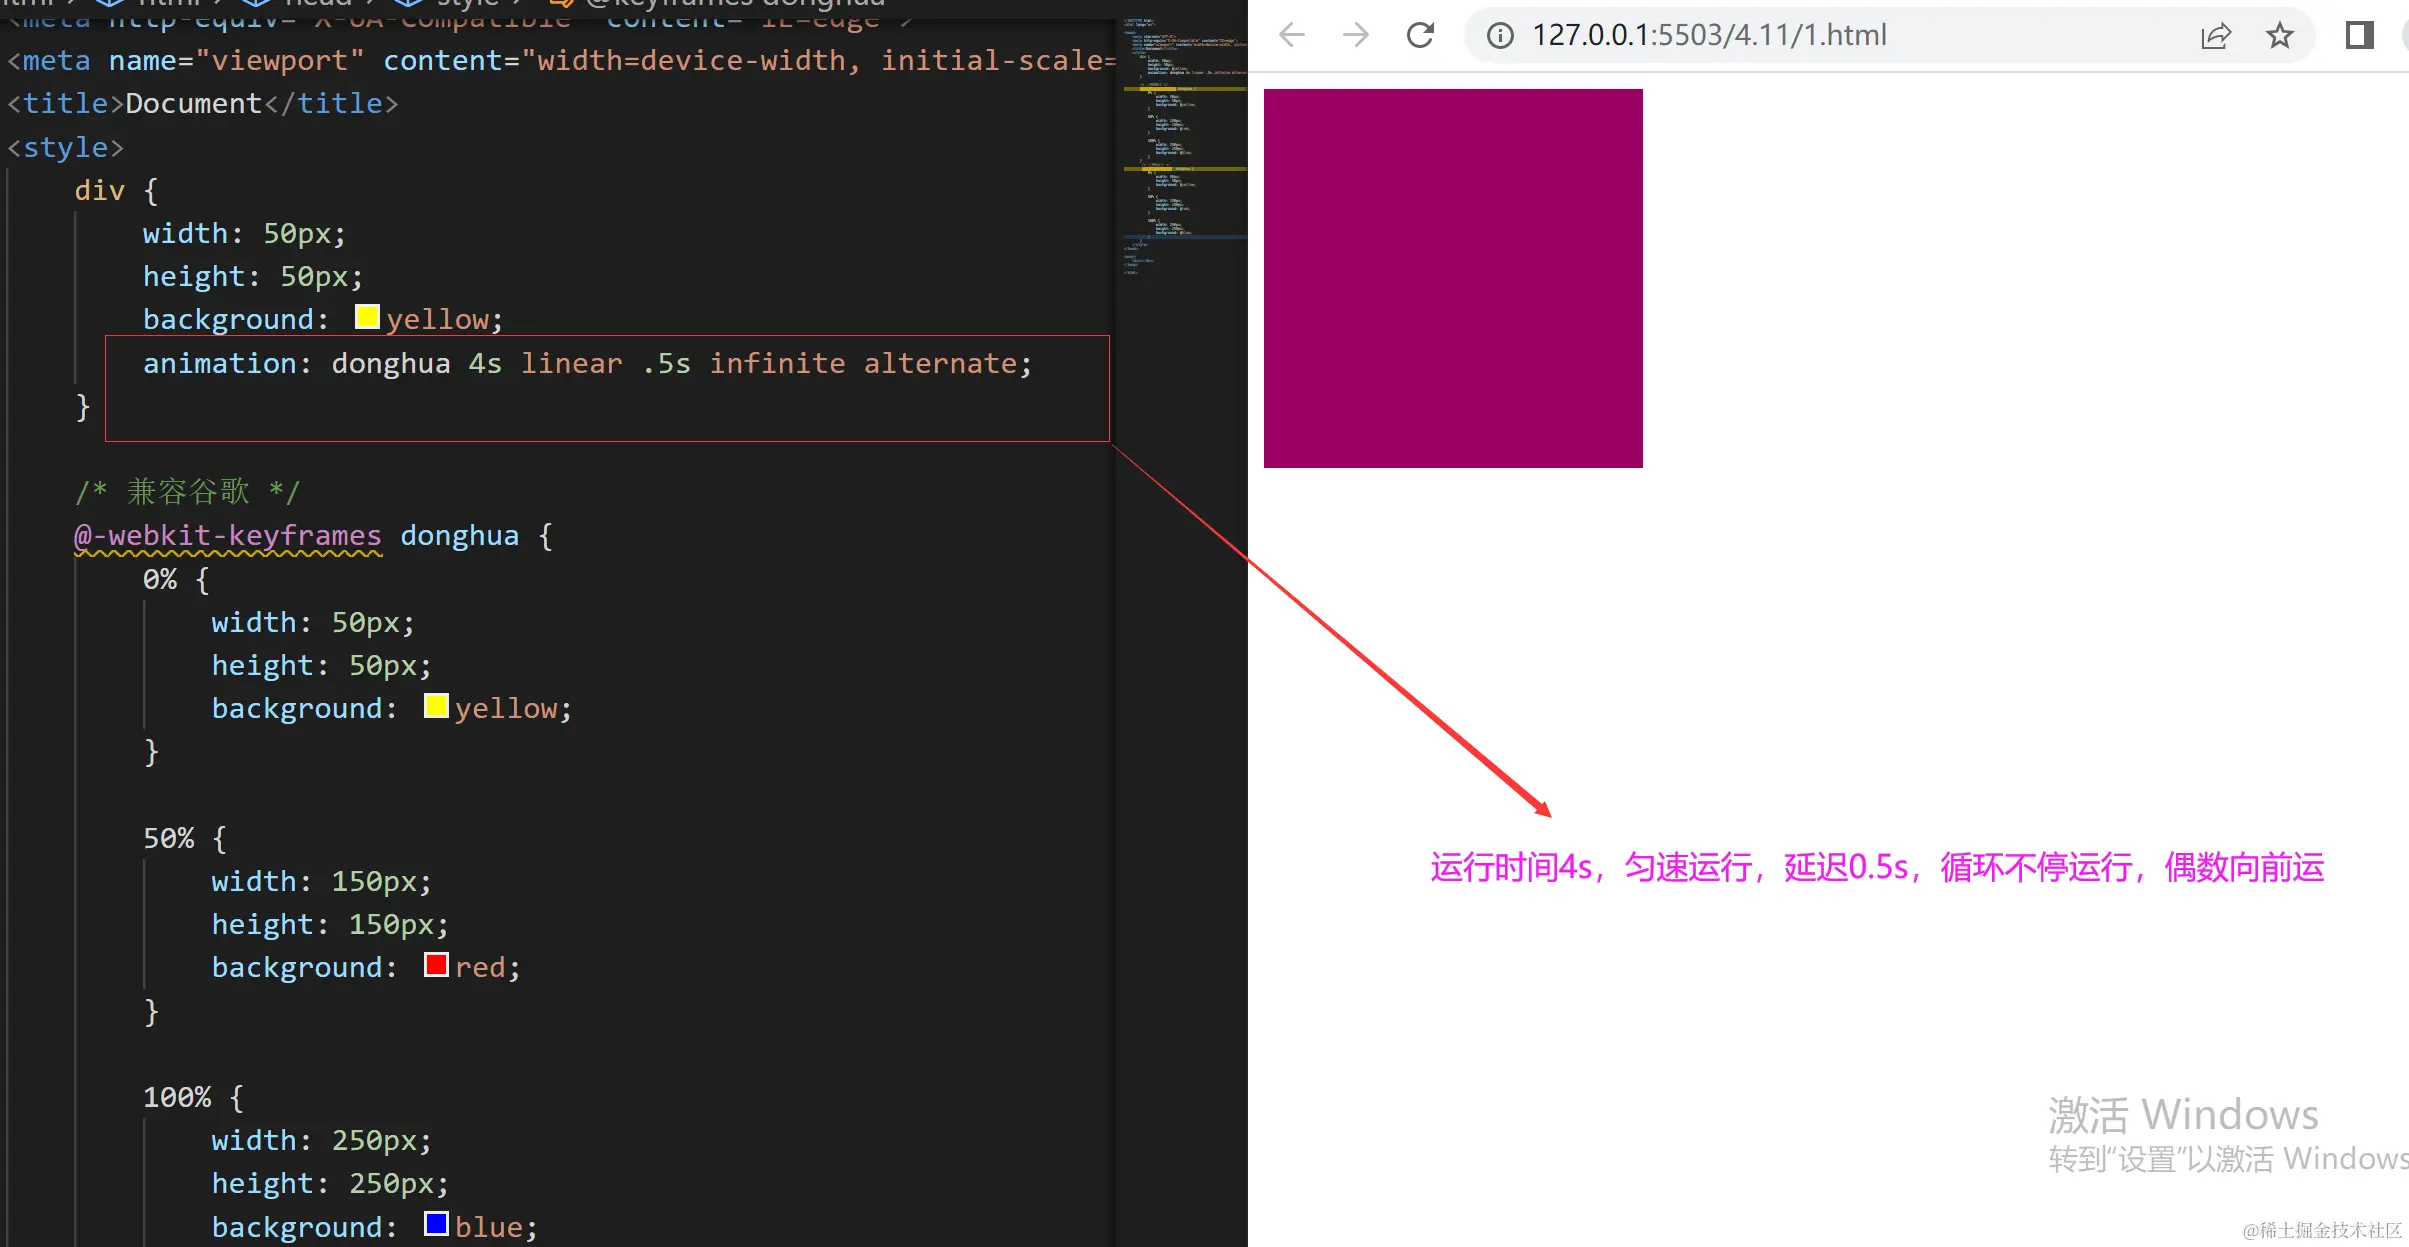Image resolution: width=2409 pixels, height=1247 pixels.
Task: Open the site information icon in the address bar
Action: click(x=1499, y=36)
